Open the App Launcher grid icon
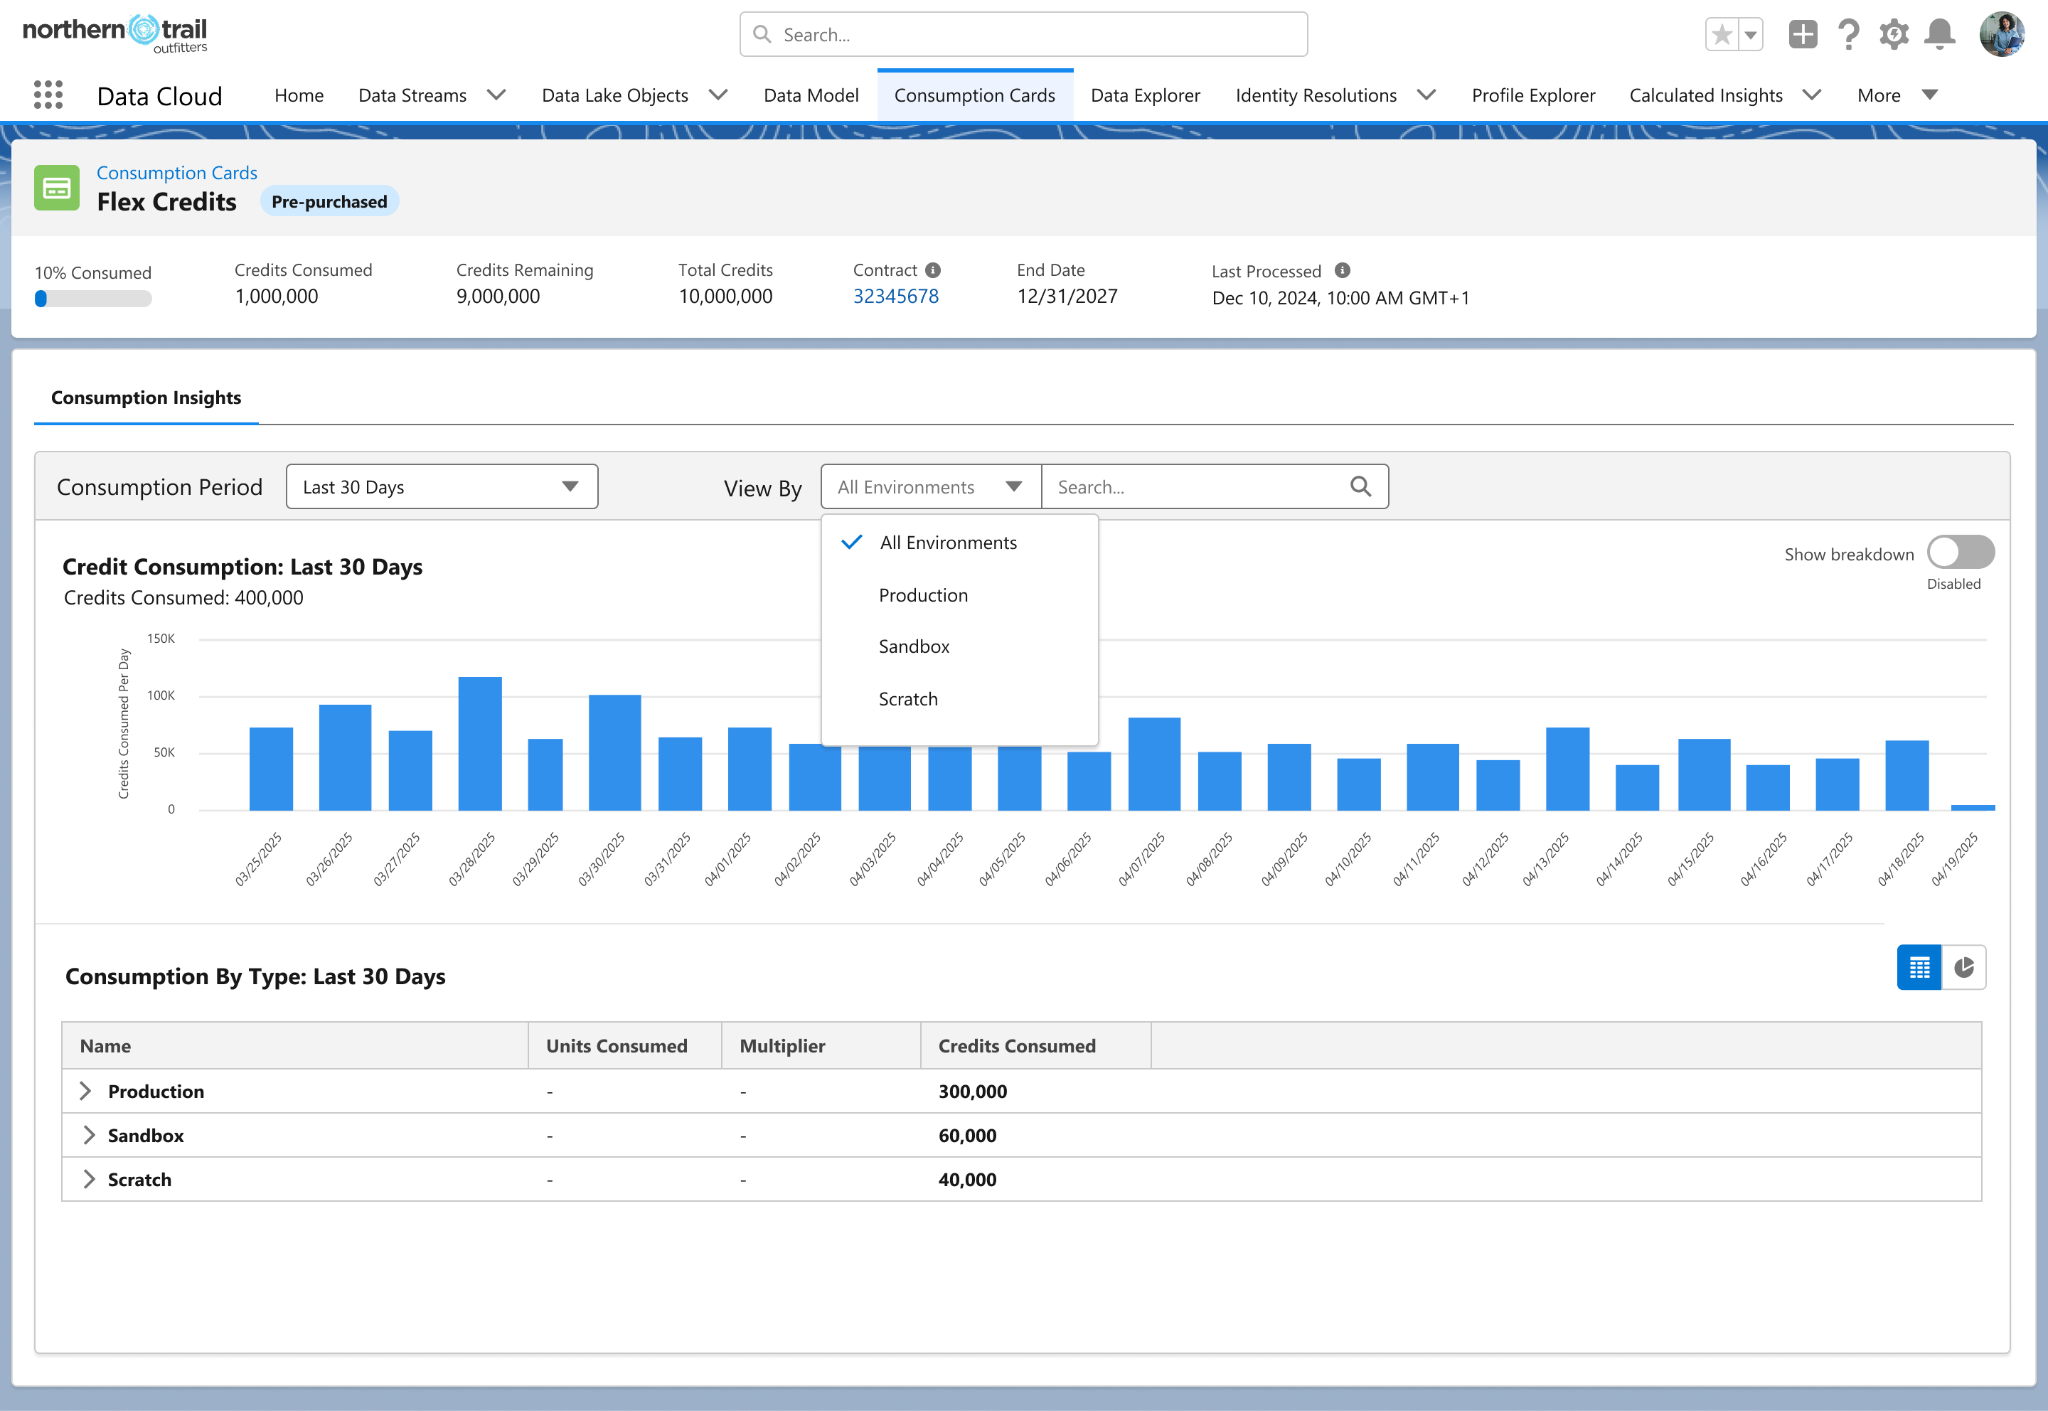 click(x=48, y=95)
